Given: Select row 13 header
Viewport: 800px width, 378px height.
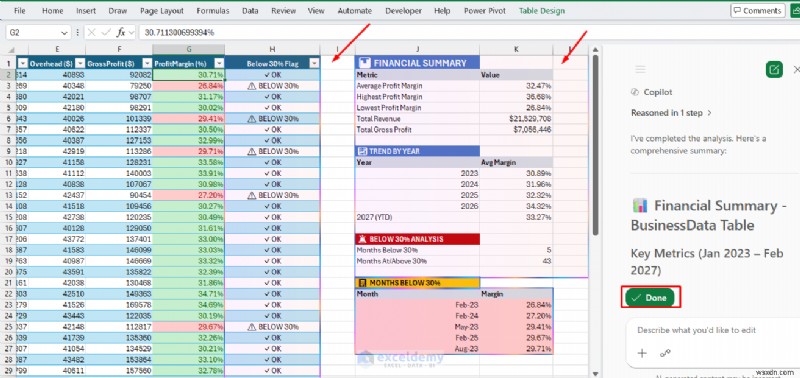Looking at the screenshot, I should [x=8, y=195].
